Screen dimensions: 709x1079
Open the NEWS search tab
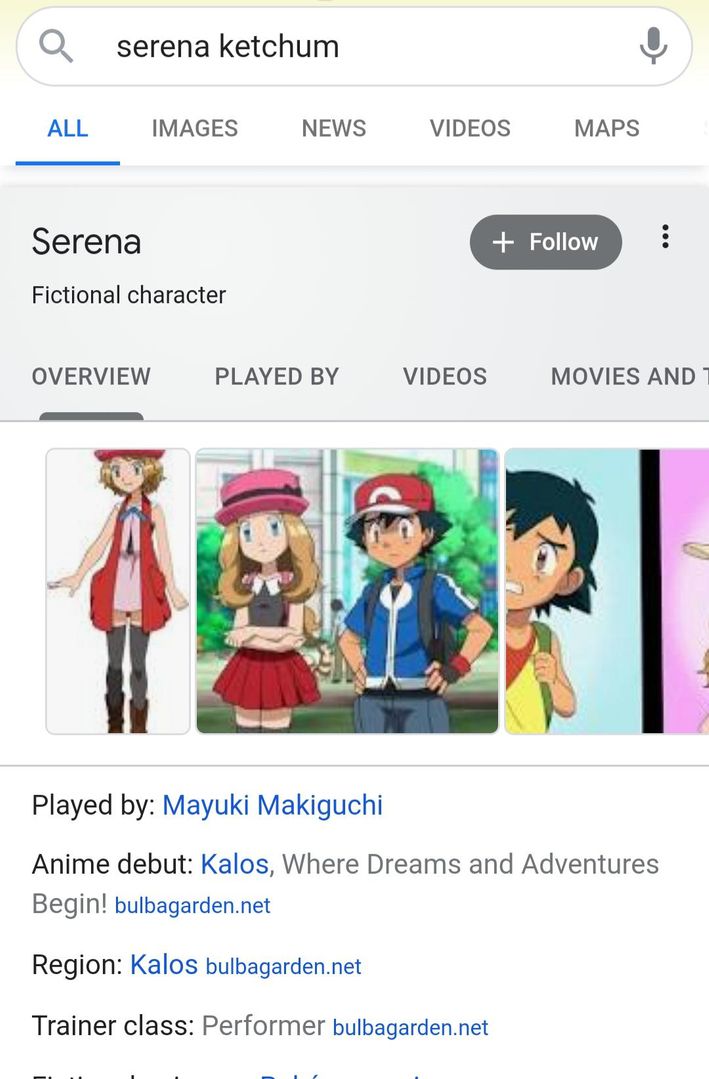[x=333, y=128]
